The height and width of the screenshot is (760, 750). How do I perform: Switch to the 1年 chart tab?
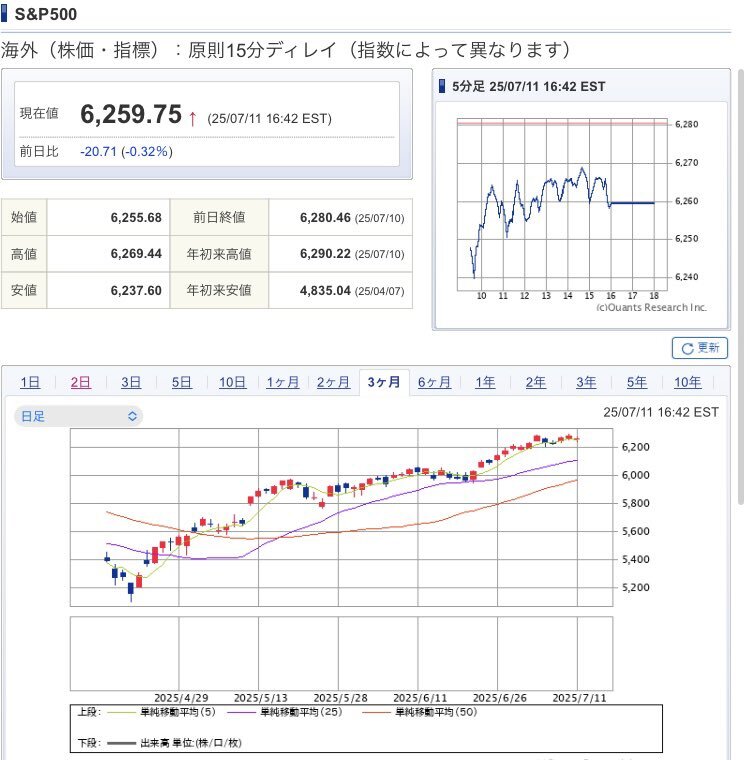pos(485,382)
